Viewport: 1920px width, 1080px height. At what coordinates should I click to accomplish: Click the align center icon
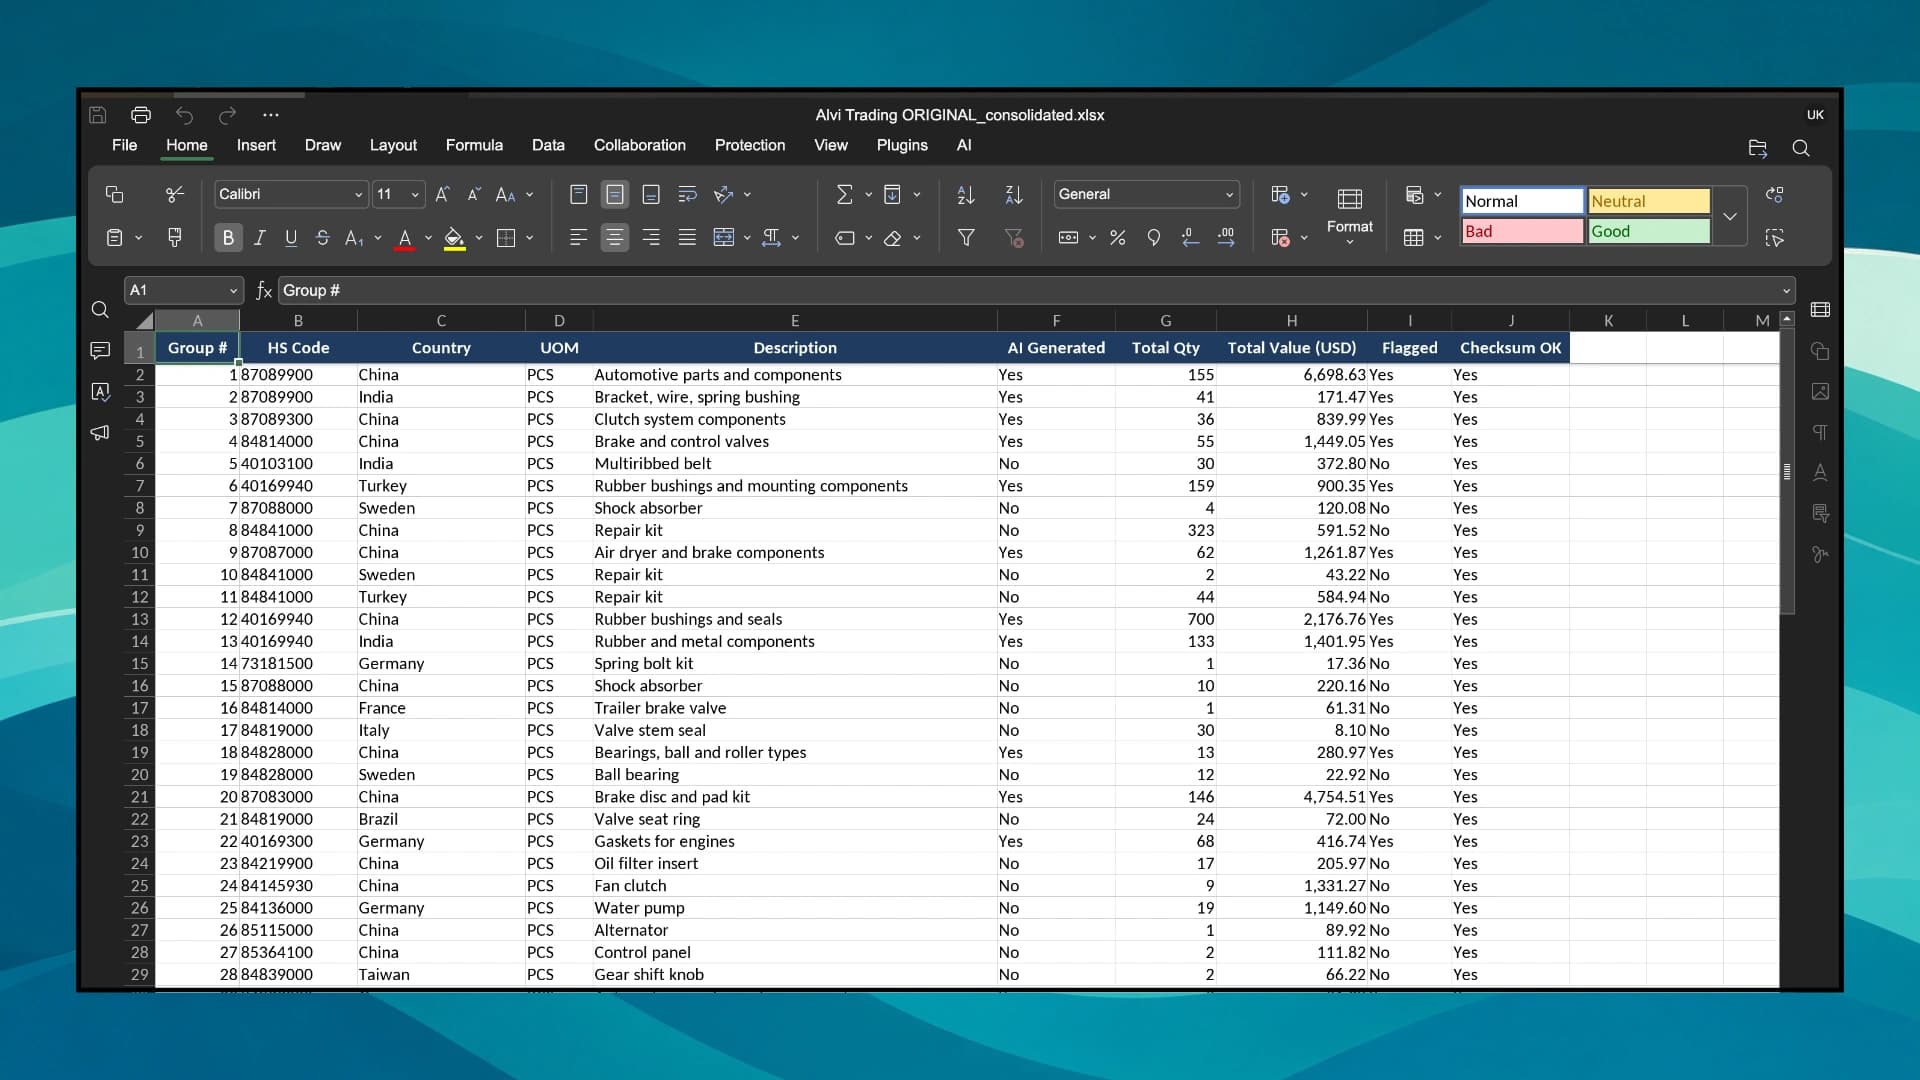(x=615, y=237)
